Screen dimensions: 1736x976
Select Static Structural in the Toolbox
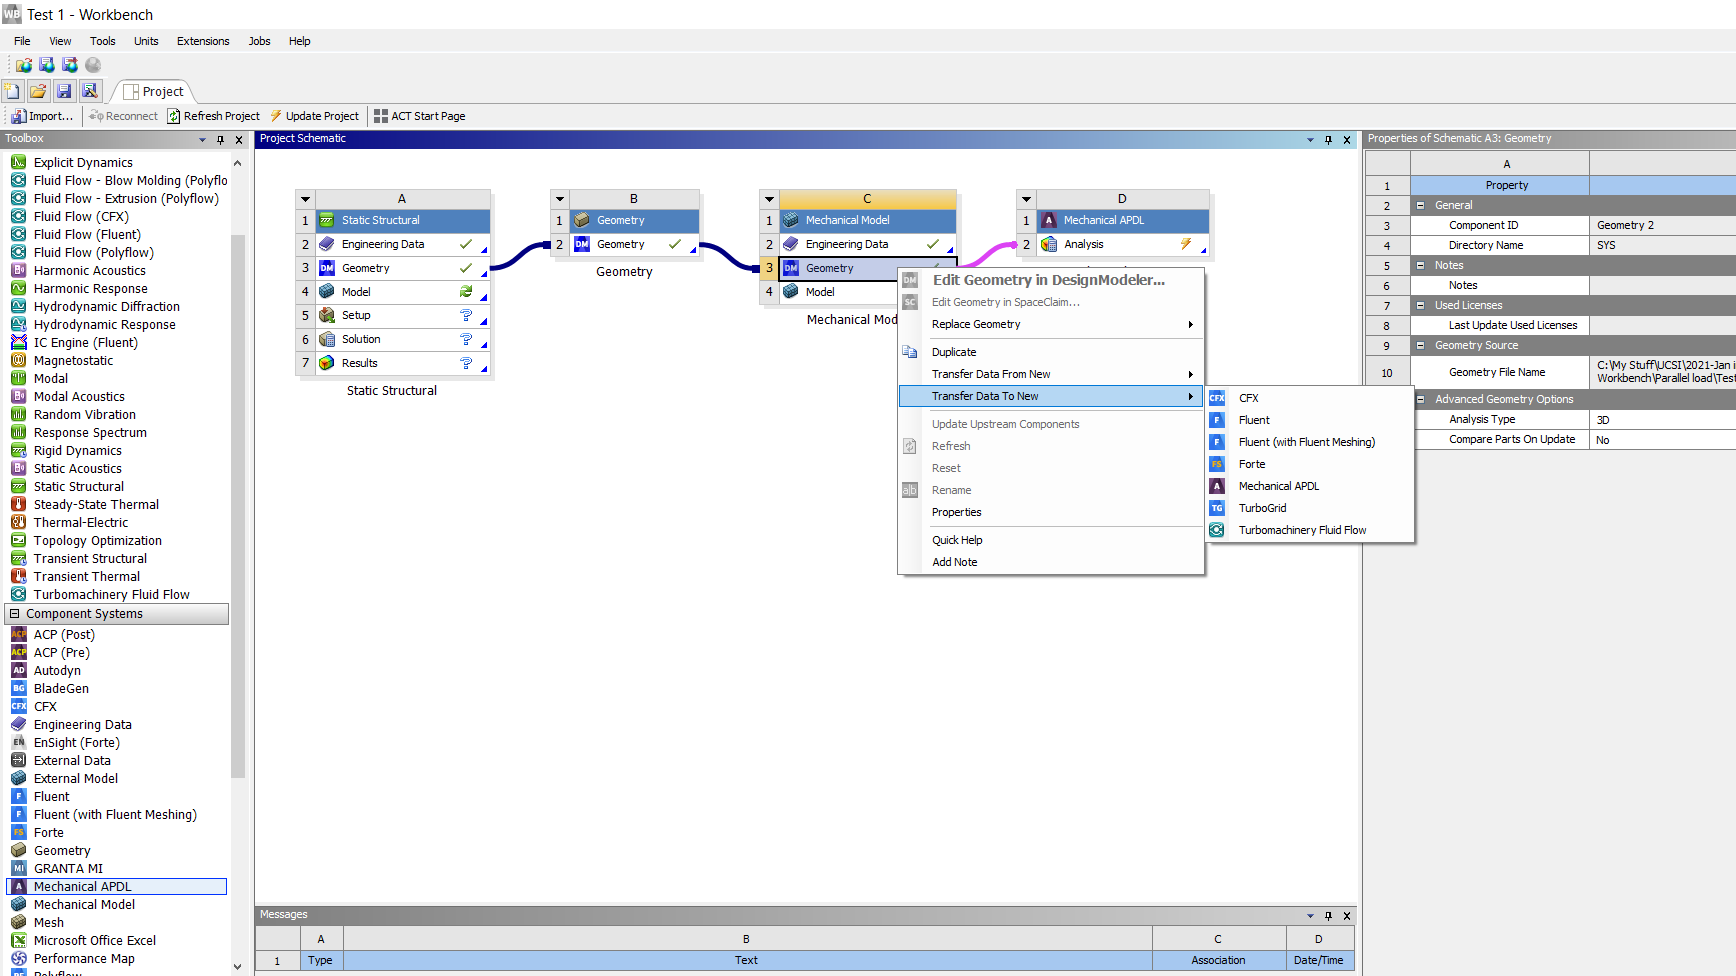coord(78,486)
